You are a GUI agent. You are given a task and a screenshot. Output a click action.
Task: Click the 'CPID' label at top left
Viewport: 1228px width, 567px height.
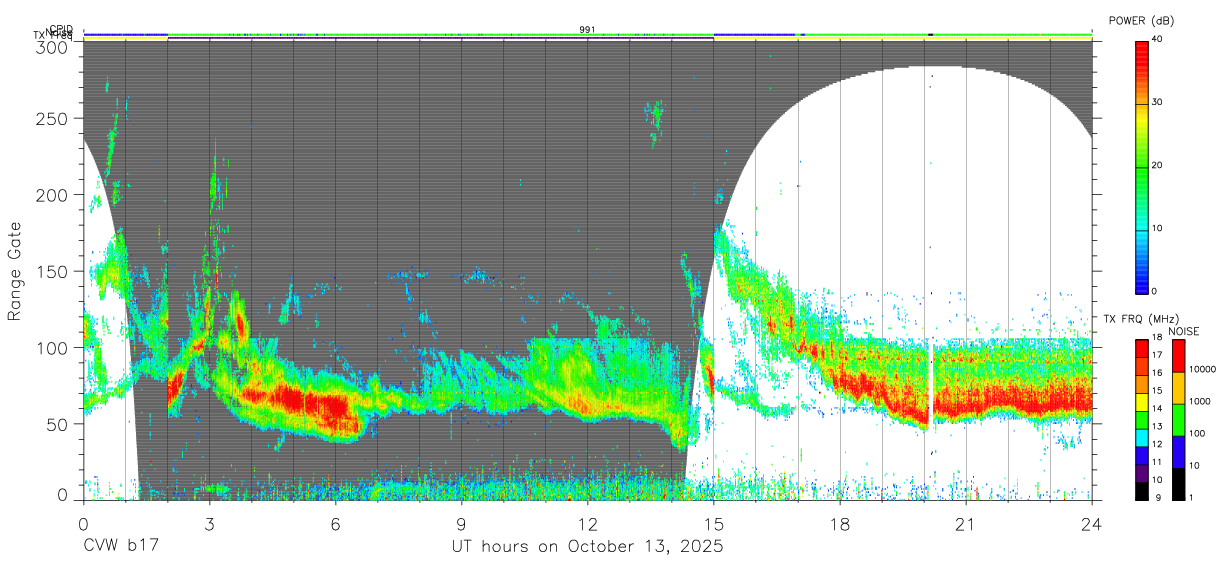coord(62,29)
